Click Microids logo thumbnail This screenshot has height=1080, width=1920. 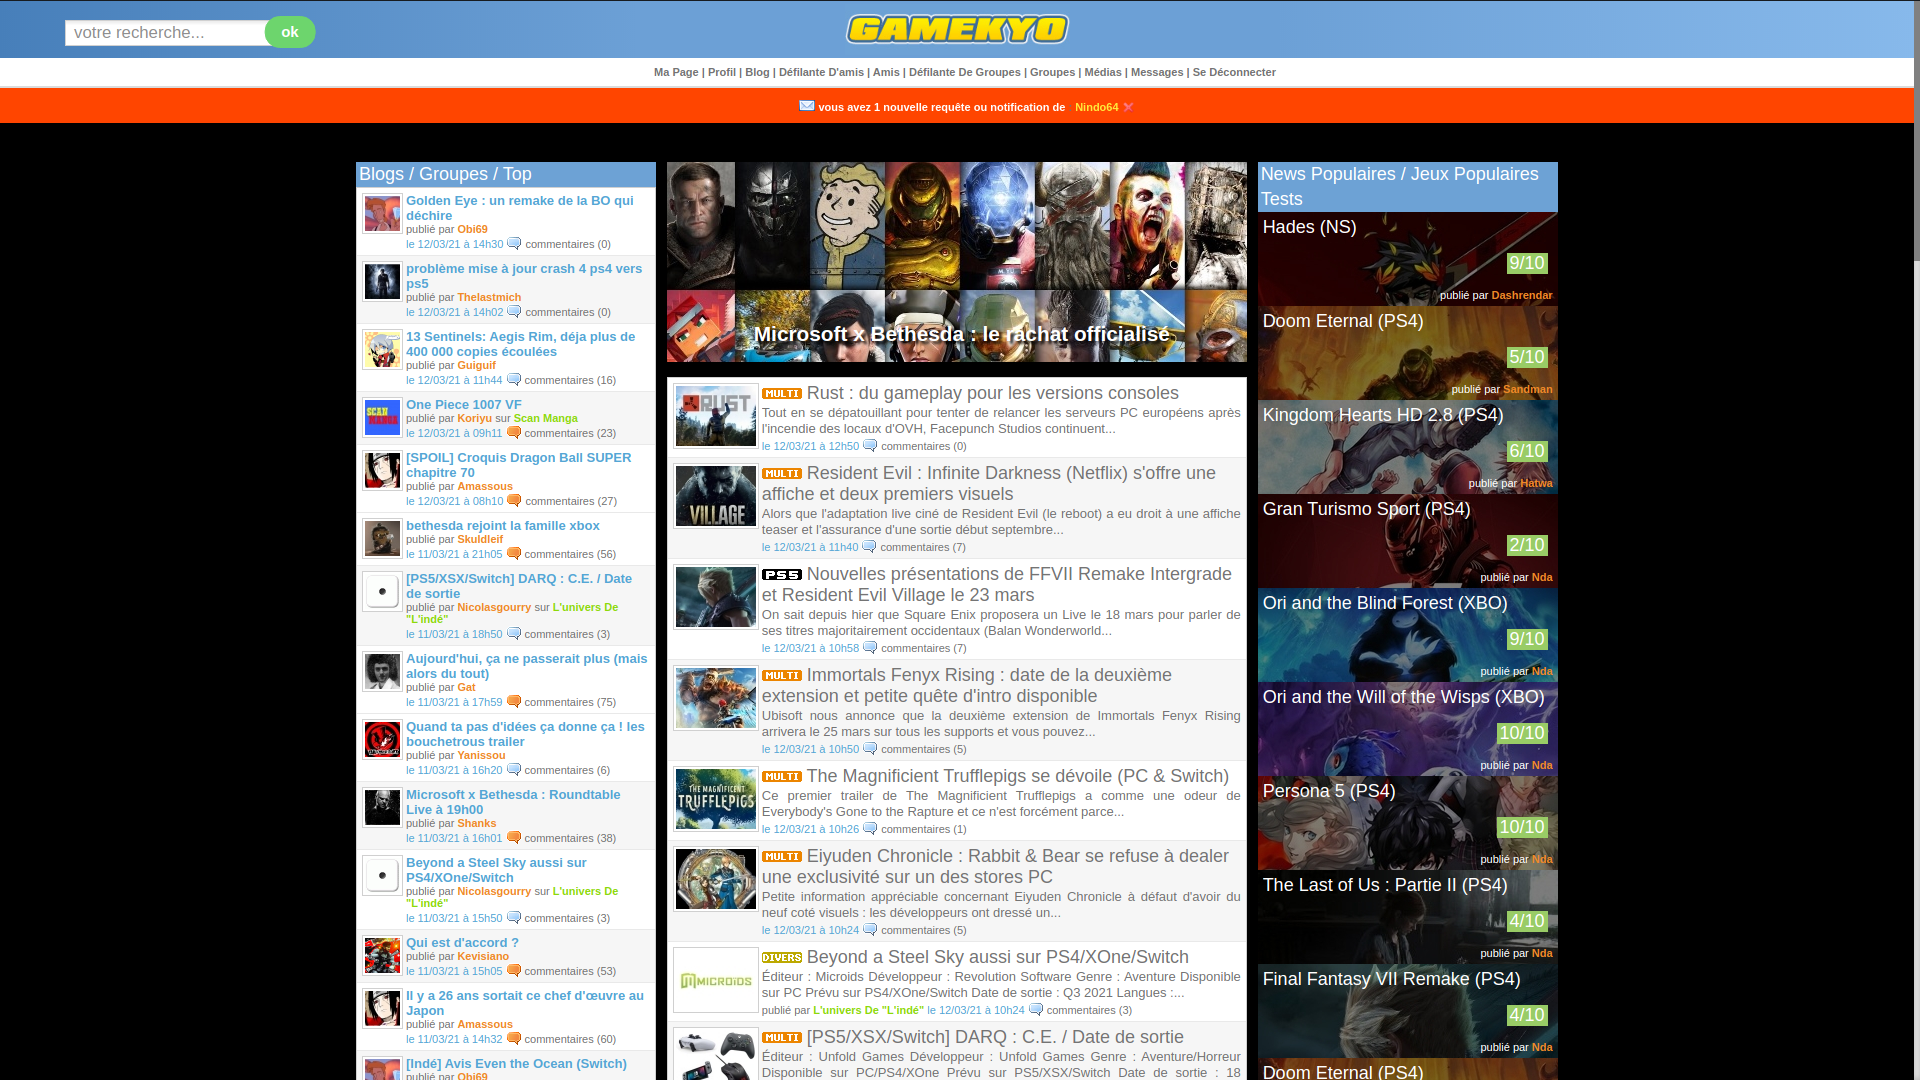(x=715, y=980)
